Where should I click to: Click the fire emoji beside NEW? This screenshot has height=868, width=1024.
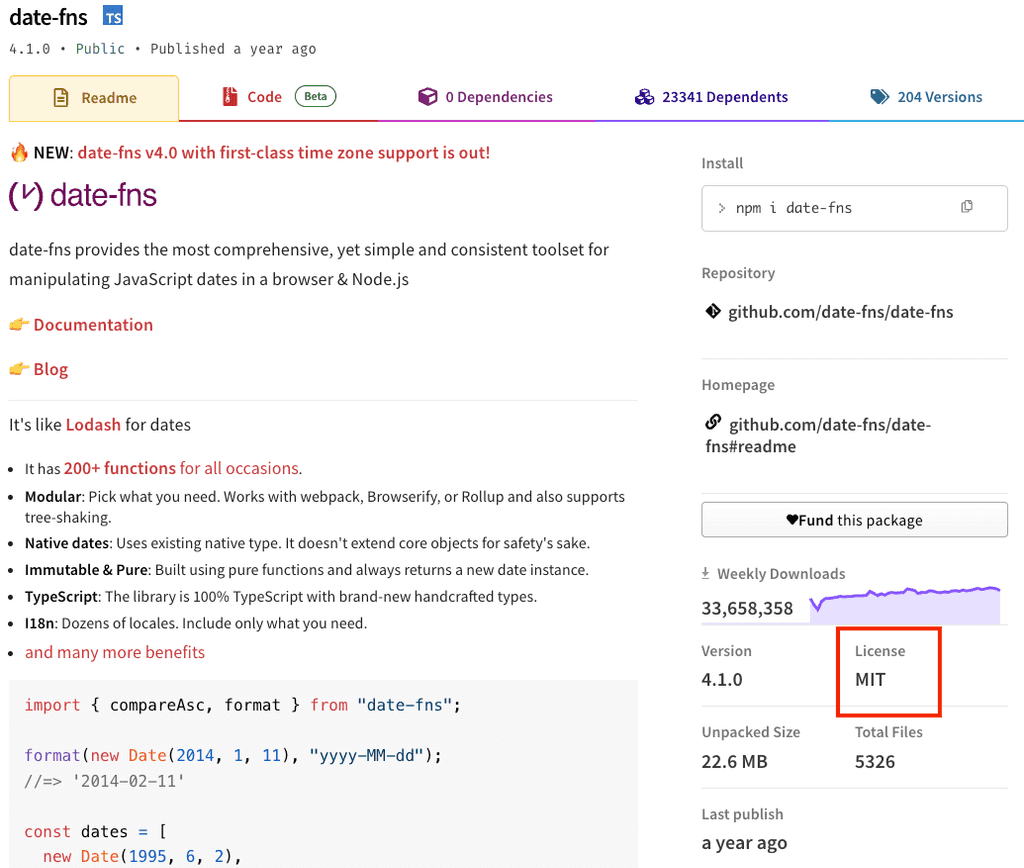coord(19,153)
